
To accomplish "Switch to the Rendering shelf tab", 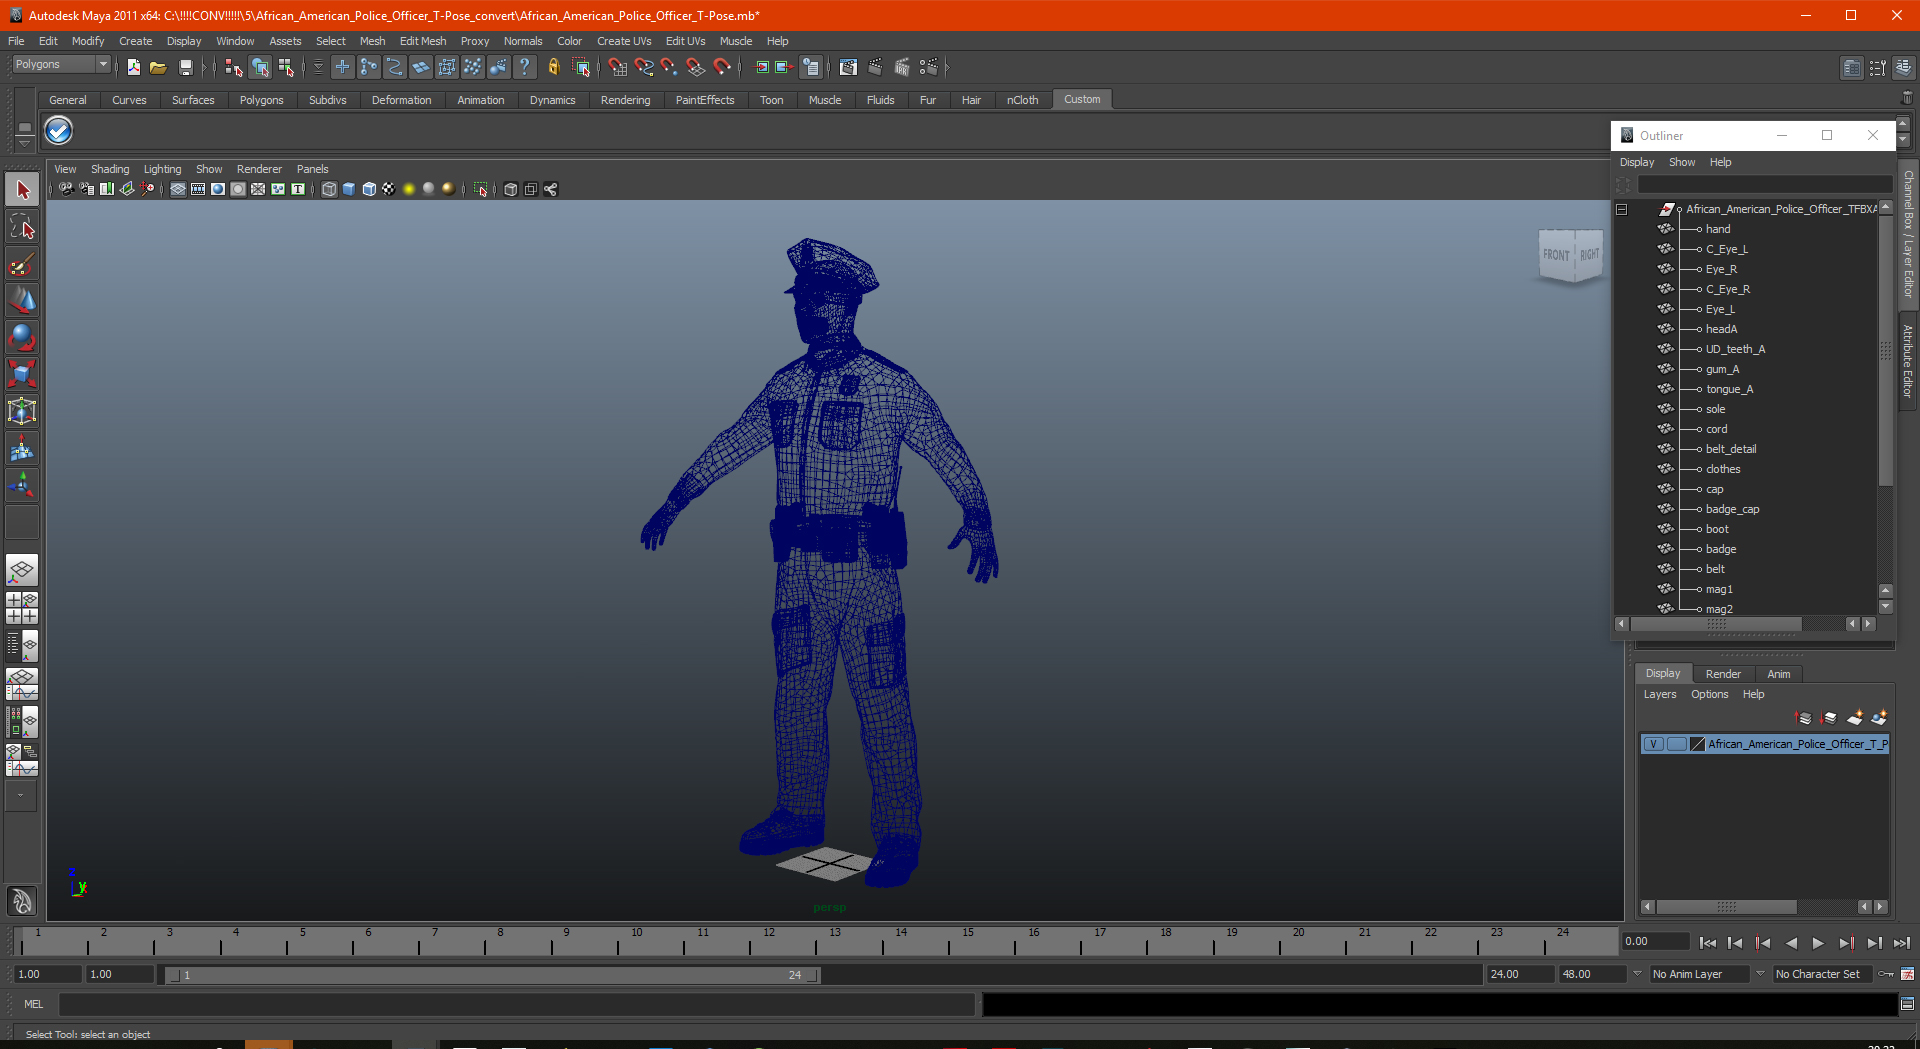I will point(625,100).
